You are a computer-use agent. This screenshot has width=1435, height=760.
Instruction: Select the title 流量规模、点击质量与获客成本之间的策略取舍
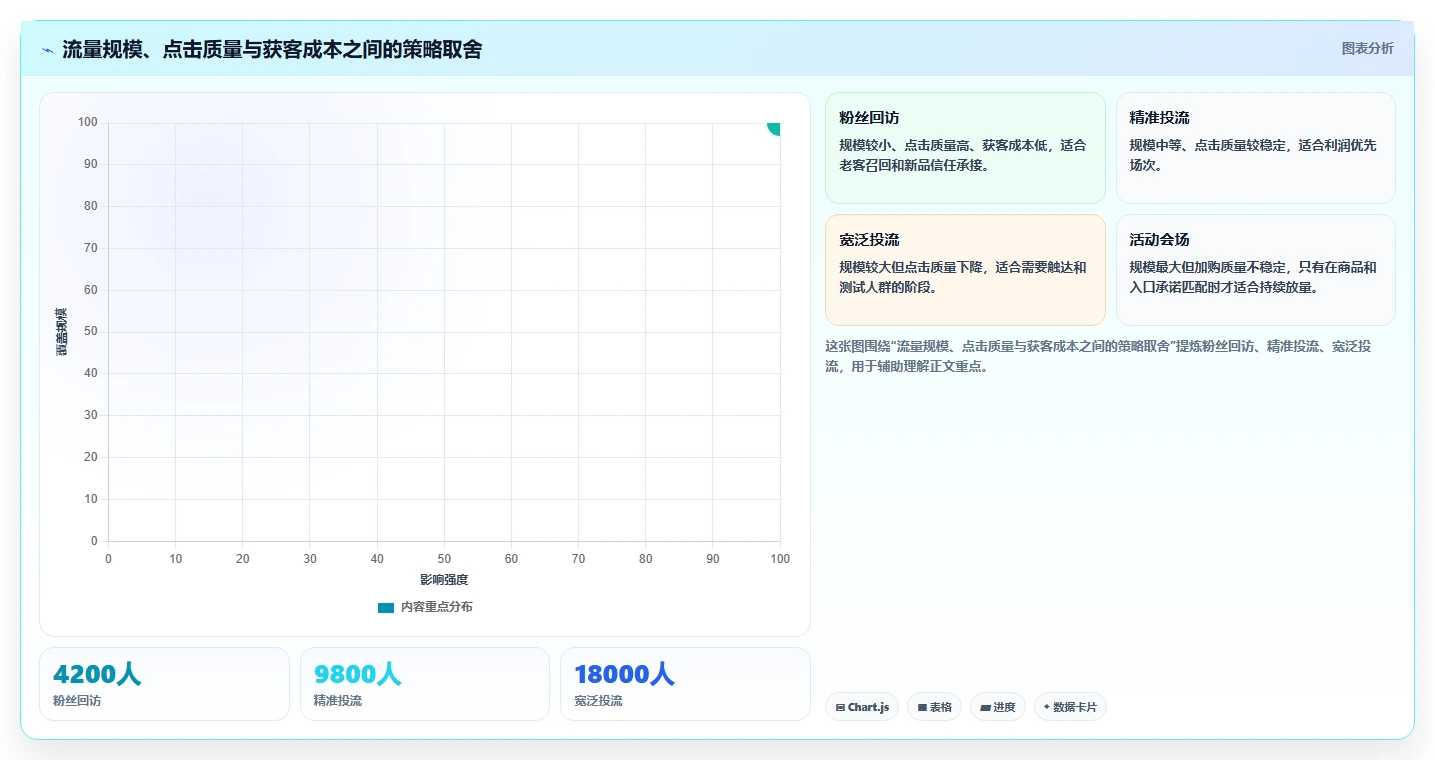tap(272, 49)
